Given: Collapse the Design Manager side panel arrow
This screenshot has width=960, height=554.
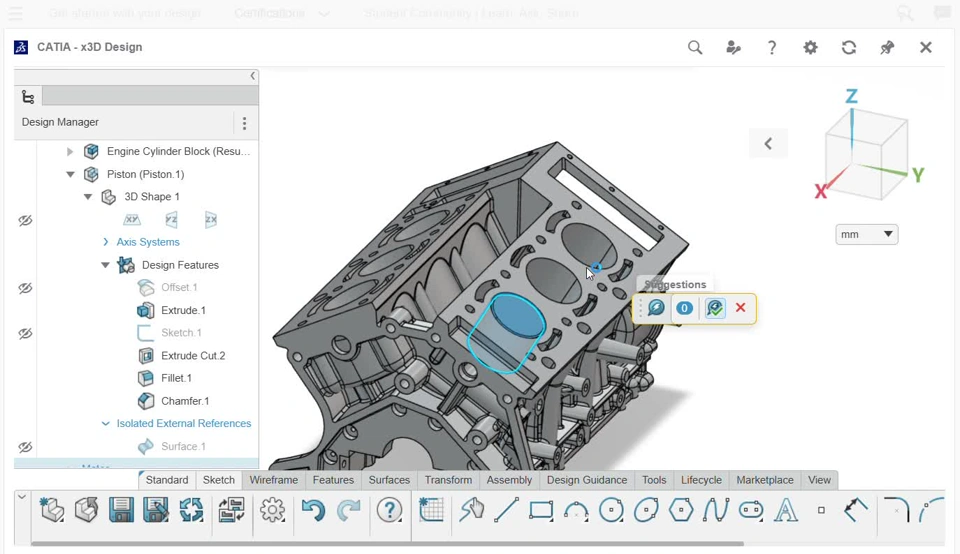Looking at the screenshot, I should [252, 76].
